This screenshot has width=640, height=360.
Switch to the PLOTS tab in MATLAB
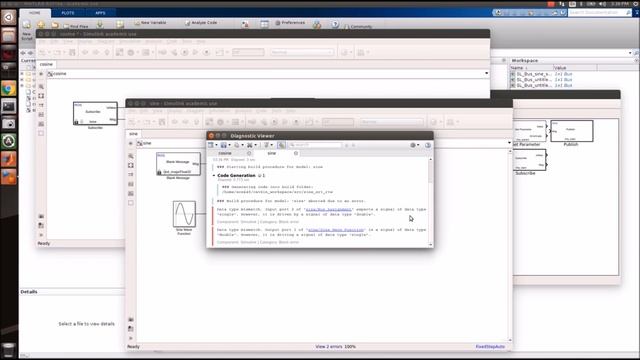click(x=68, y=13)
